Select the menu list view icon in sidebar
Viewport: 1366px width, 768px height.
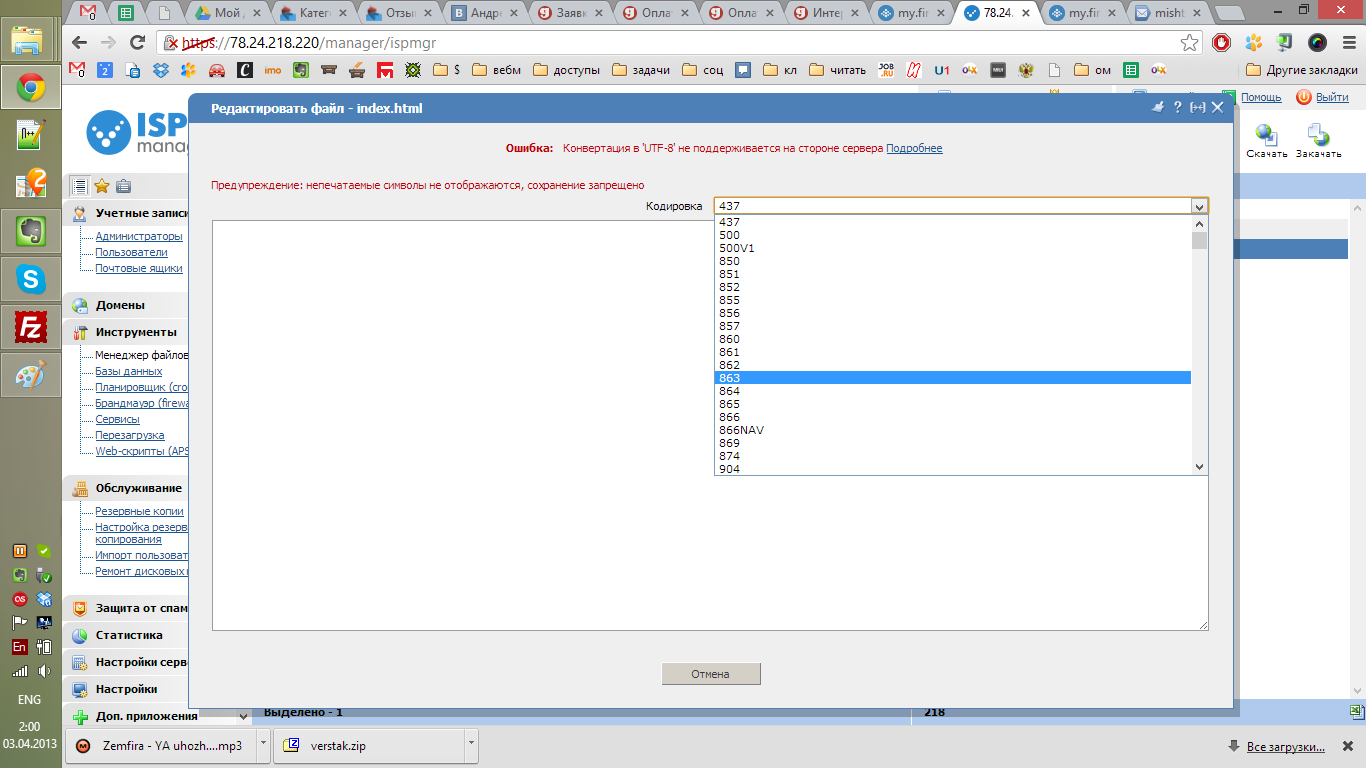(x=80, y=186)
